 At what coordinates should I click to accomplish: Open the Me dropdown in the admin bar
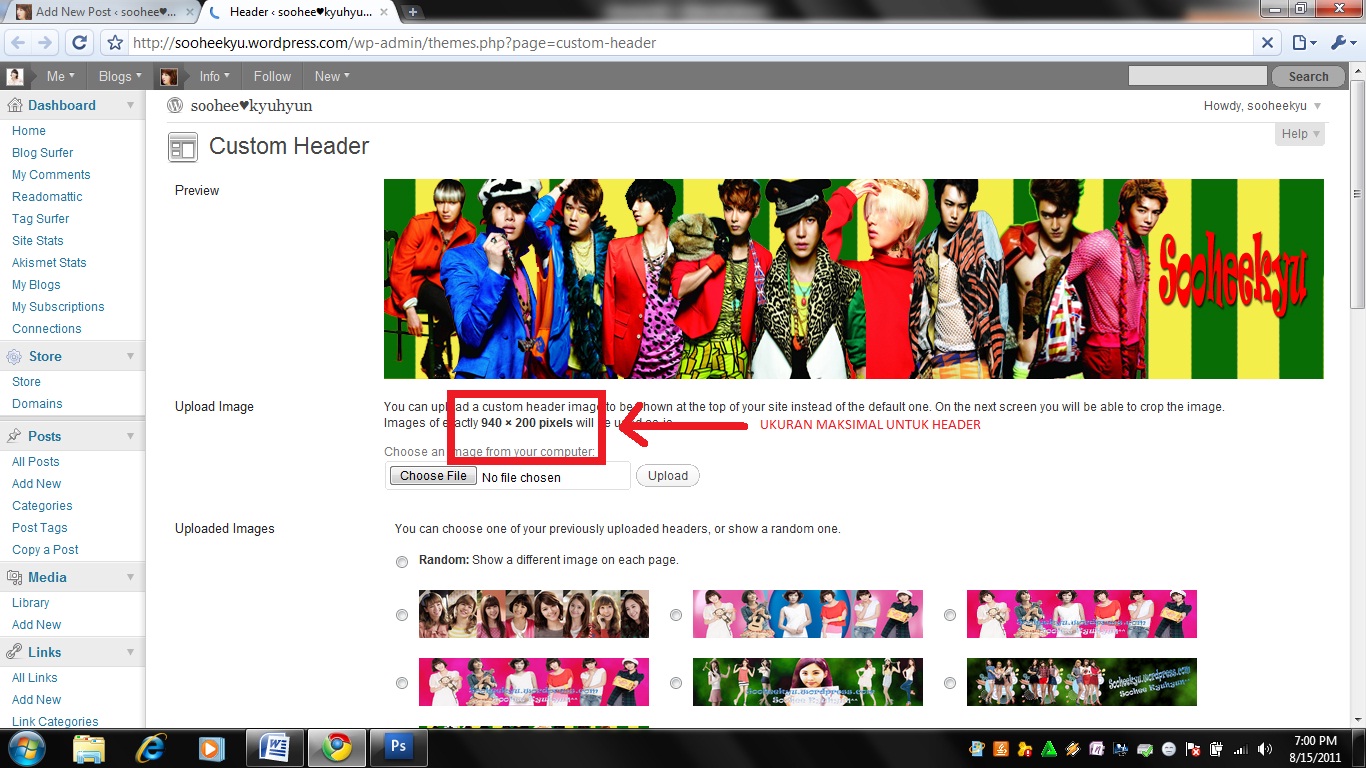pos(60,76)
